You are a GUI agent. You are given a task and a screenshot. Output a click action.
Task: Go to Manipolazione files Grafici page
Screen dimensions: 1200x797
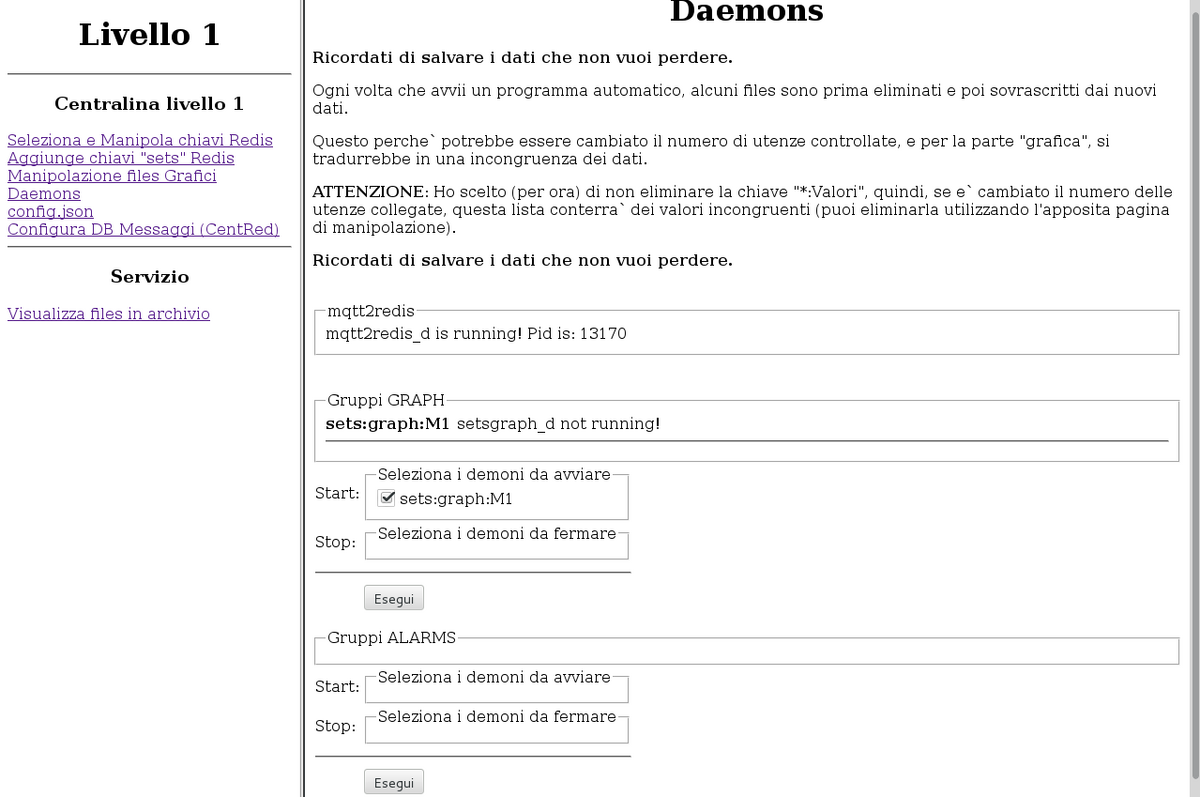112,176
